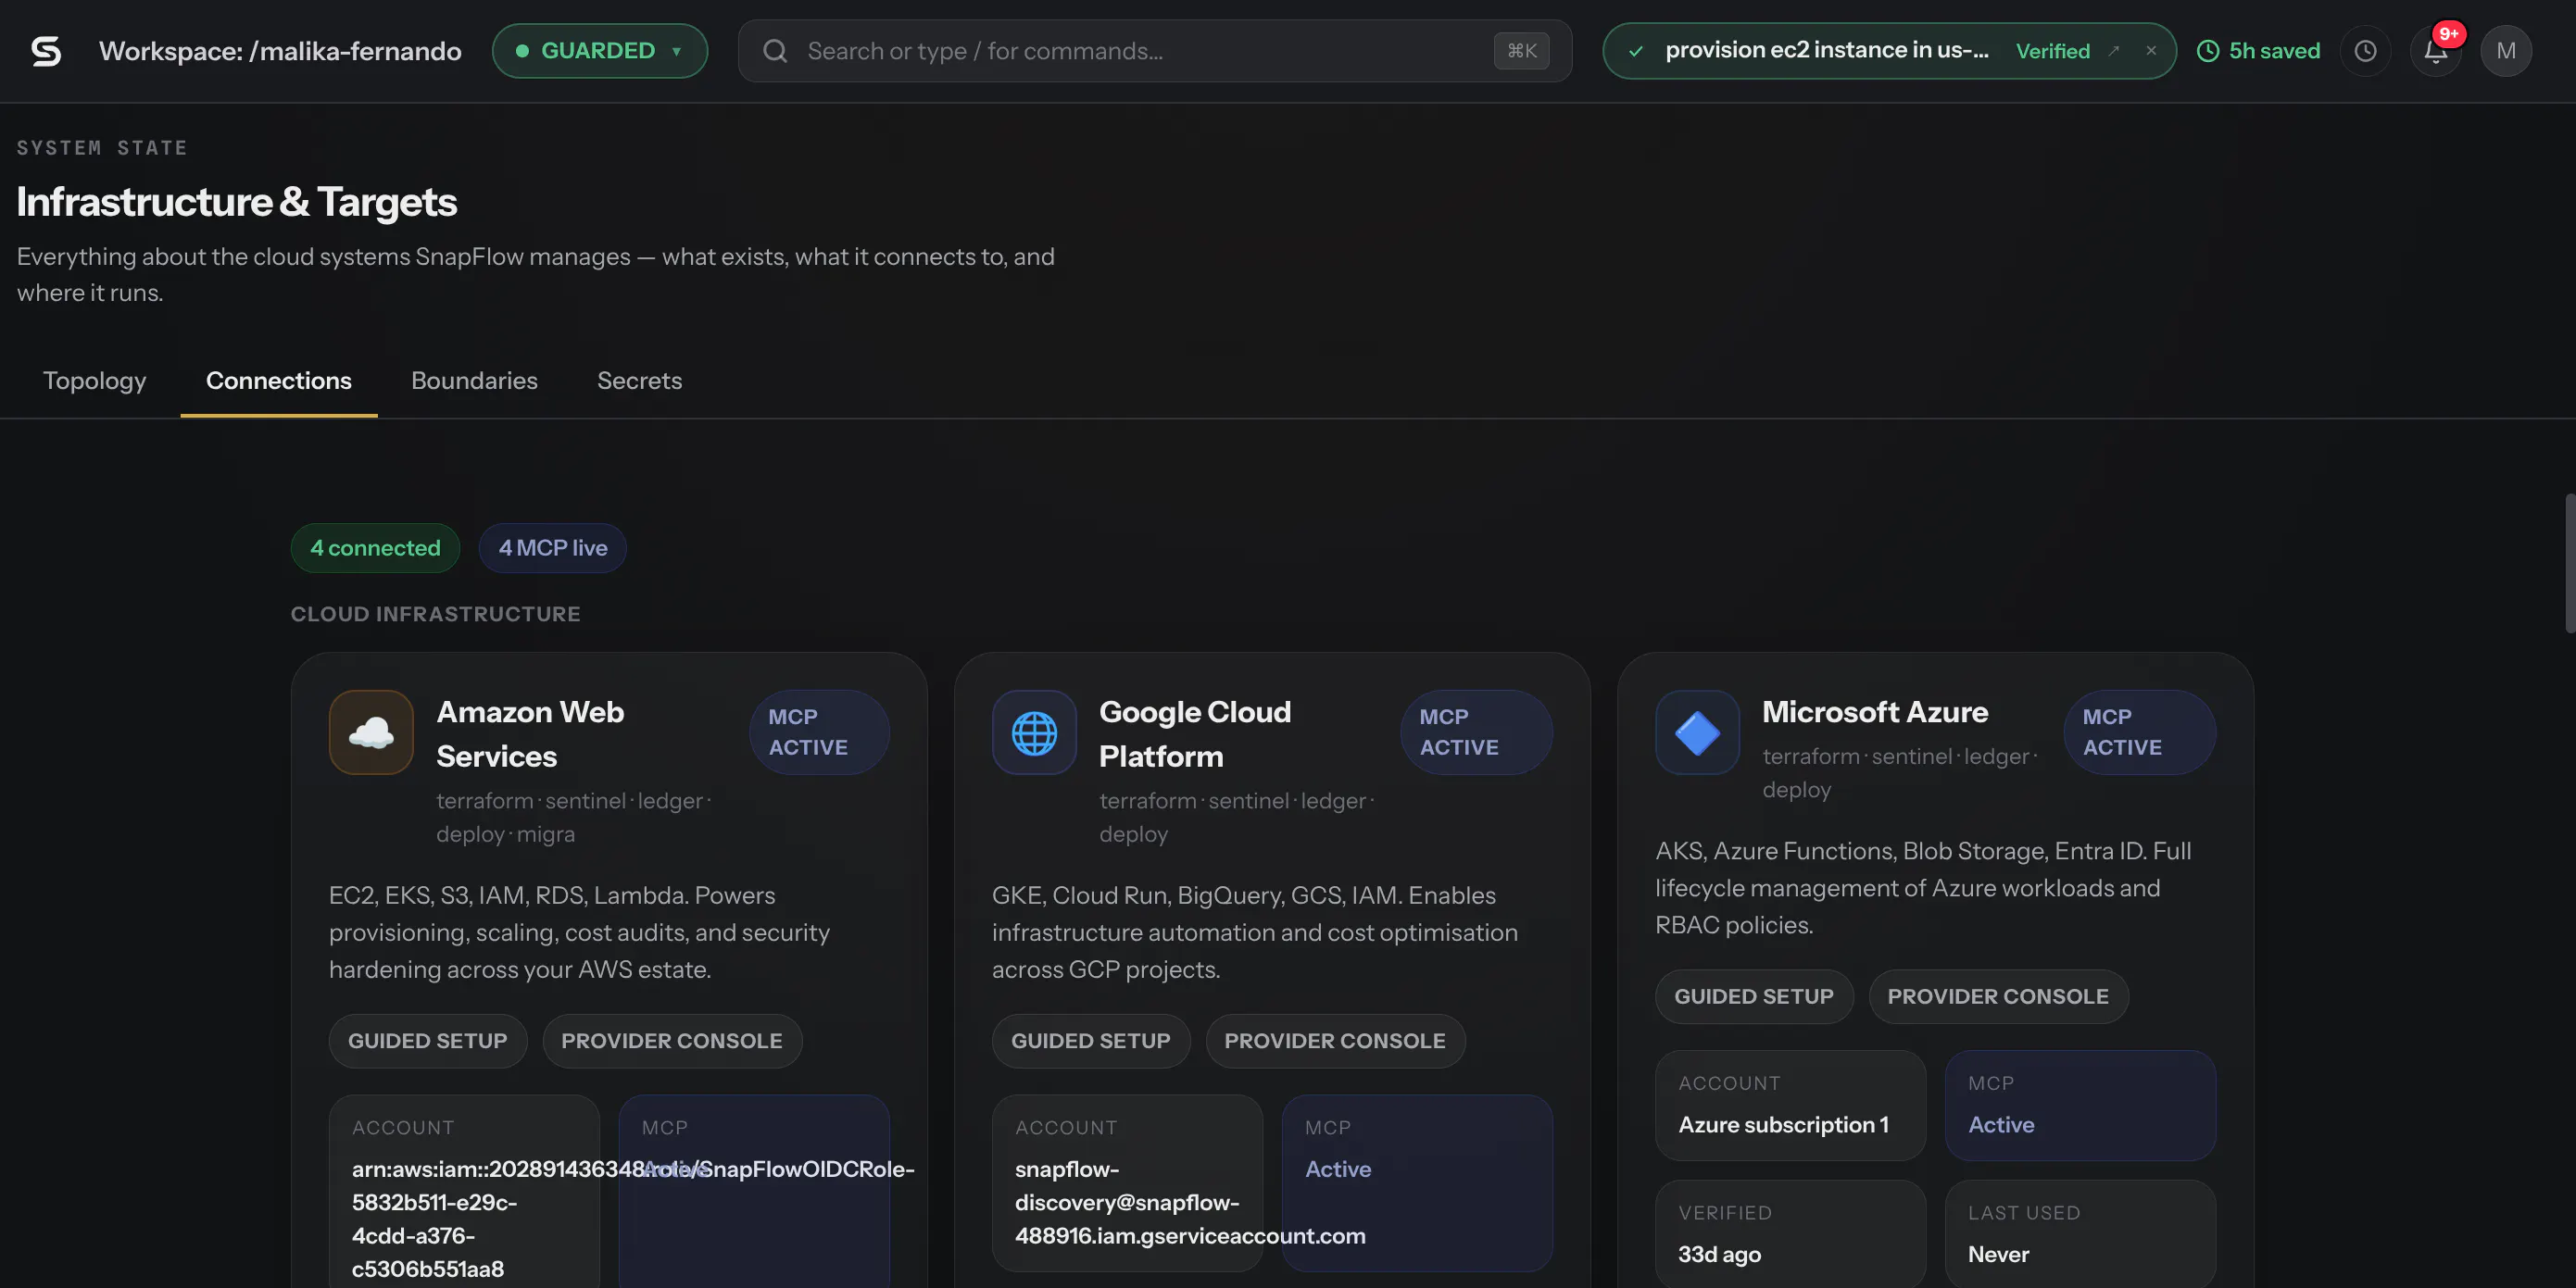Click the Google Cloud MCP Active tile
This screenshot has height=1288, width=2576.
coord(1417,1183)
